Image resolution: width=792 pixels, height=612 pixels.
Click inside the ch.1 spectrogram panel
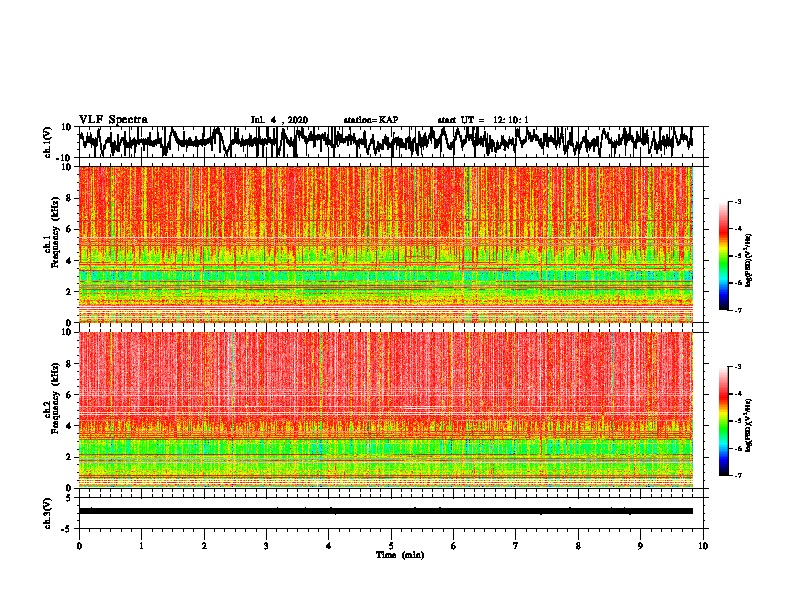pyautogui.click(x=386, y=244)
